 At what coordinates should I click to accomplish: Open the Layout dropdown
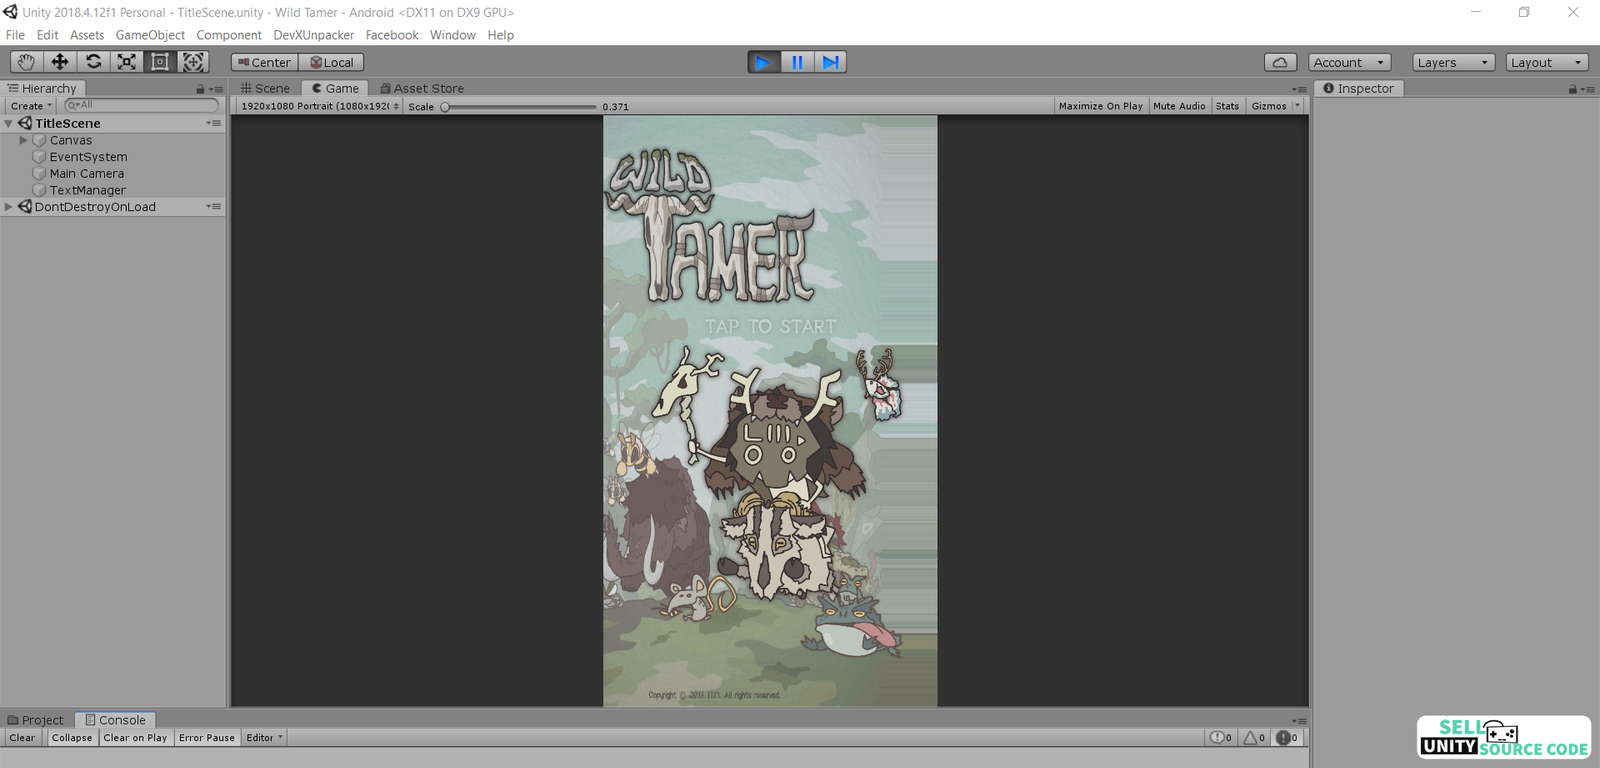point(1547,62)
